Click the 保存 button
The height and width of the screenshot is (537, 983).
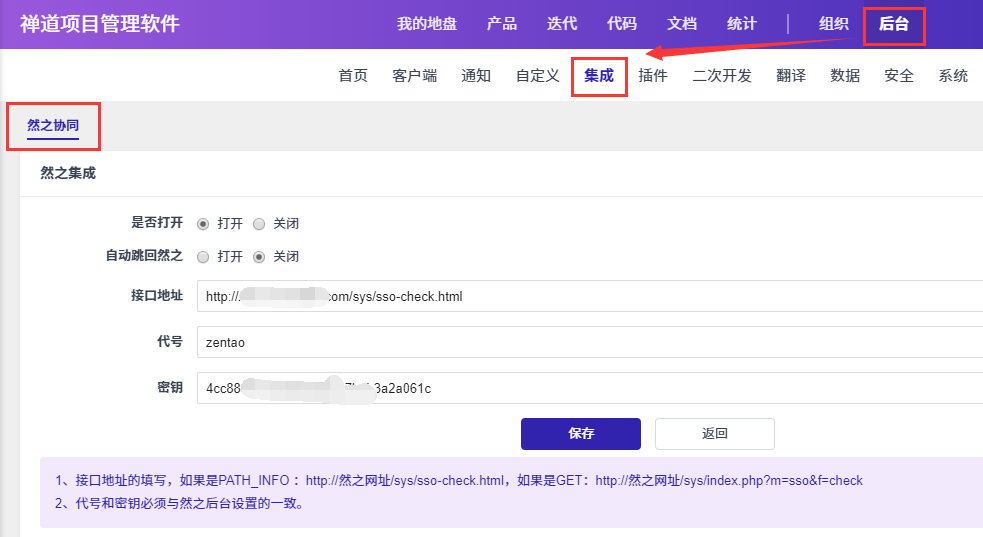[x=580, y=434]
